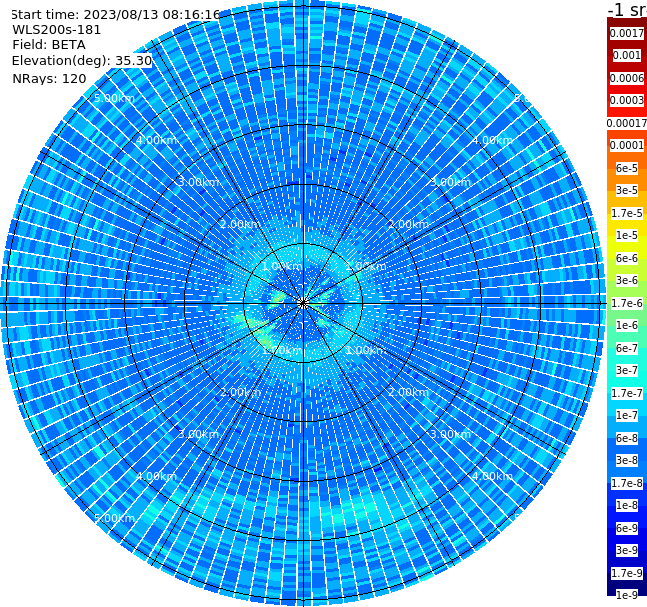Select the lower-left 1.00km range label

(x=282, y=350)
